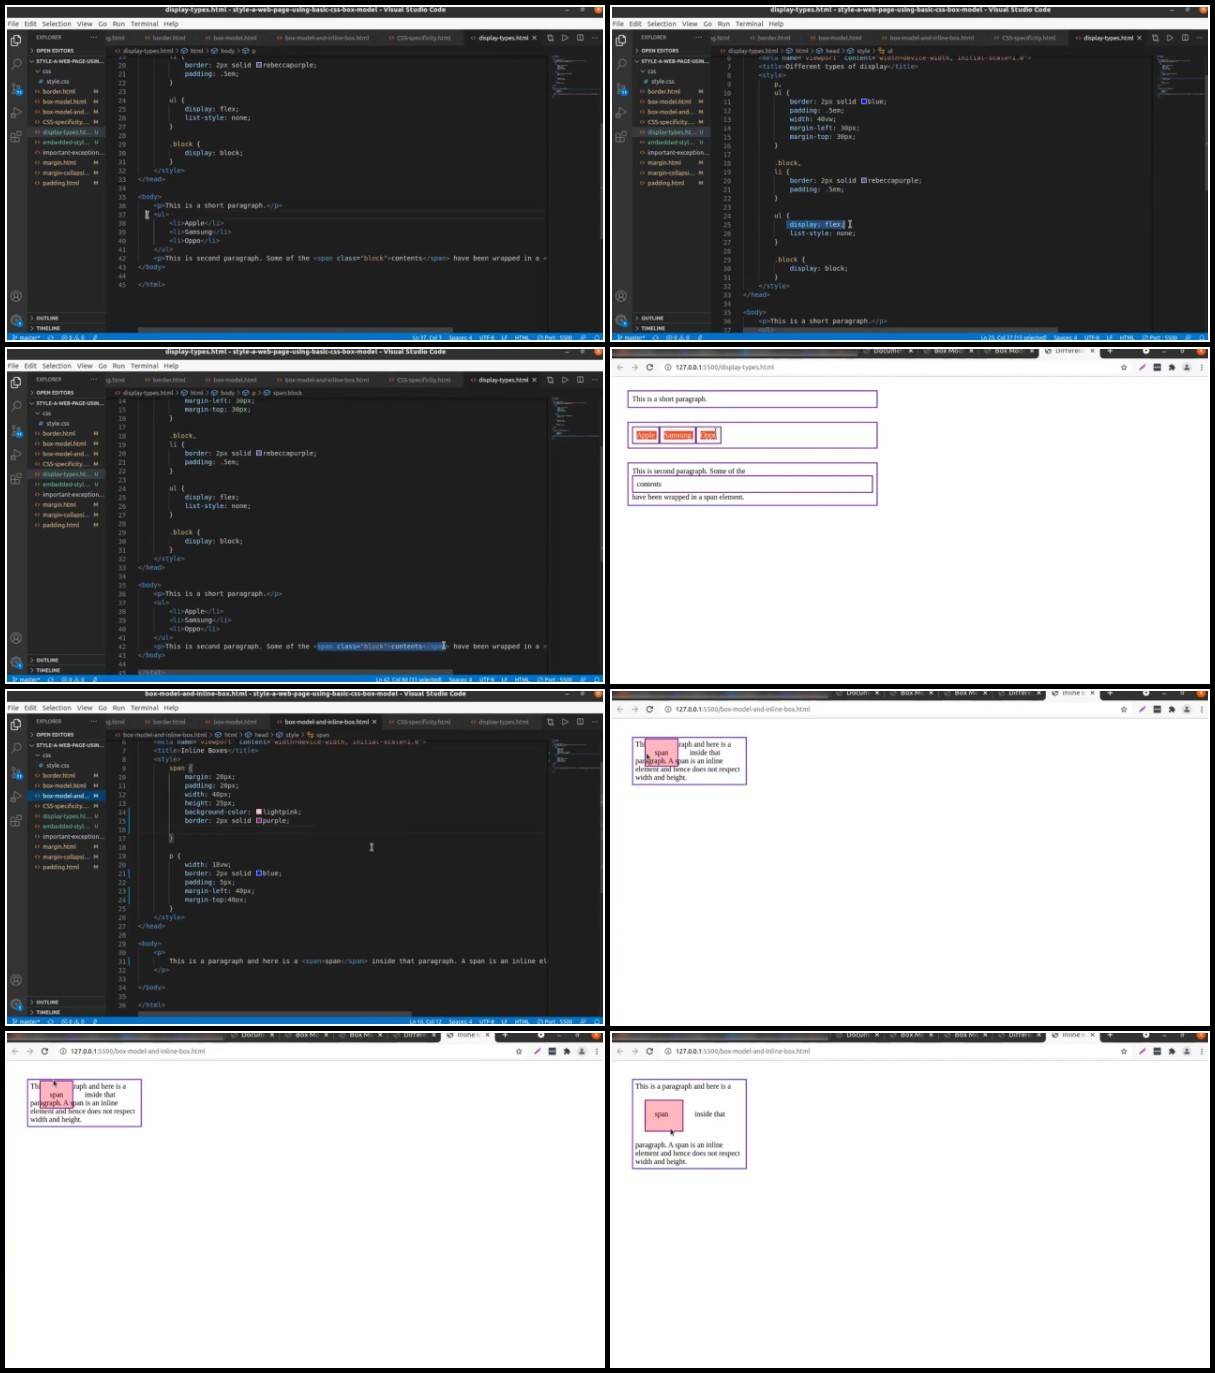
Task: Click Explorer icon in the inline-box VS Code window
Action: [16, 722]
